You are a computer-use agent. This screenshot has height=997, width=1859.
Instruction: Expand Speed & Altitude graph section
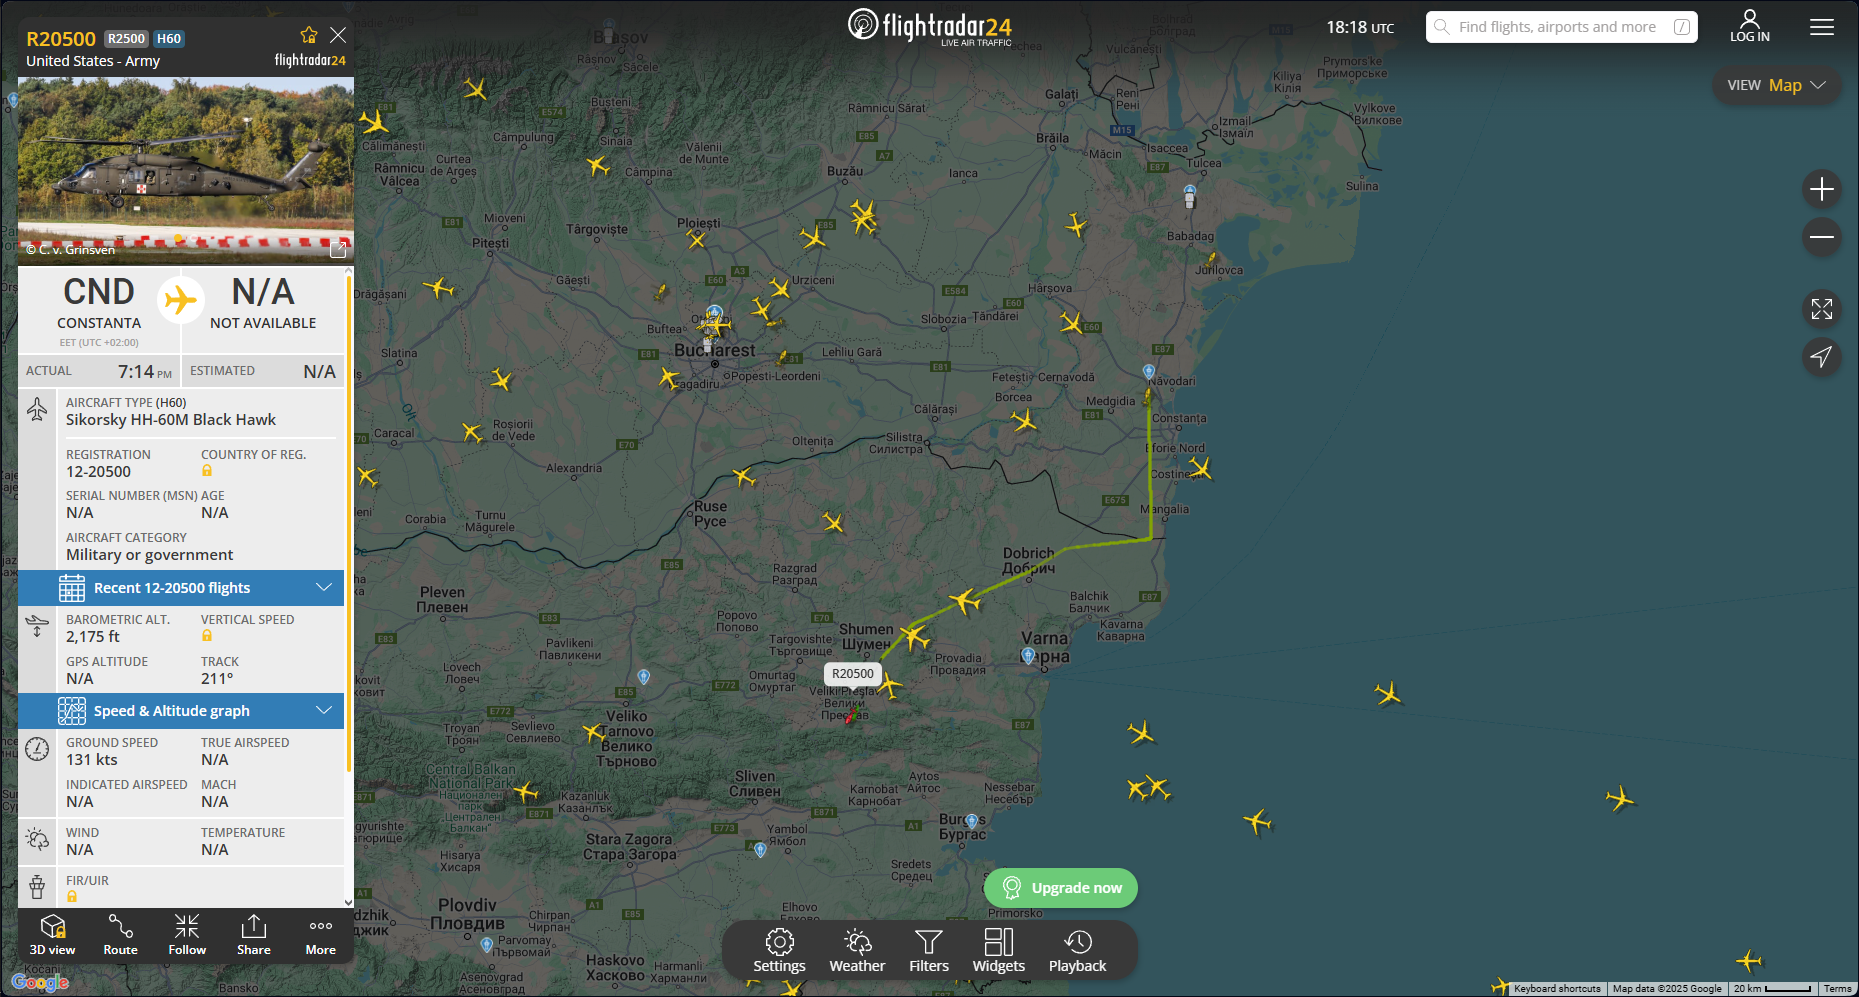[181, 711]
